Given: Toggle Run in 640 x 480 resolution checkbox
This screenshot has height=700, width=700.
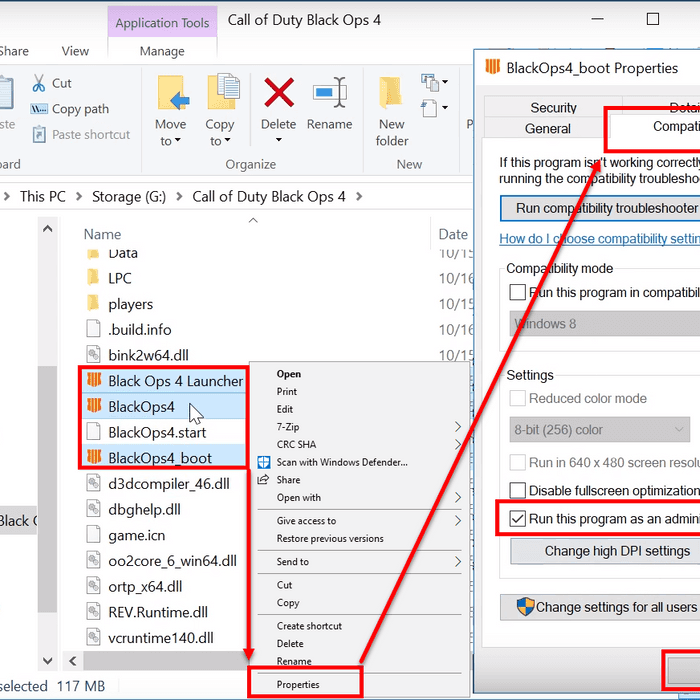Looking at the screenshot, I should click(x=517, y=462).
